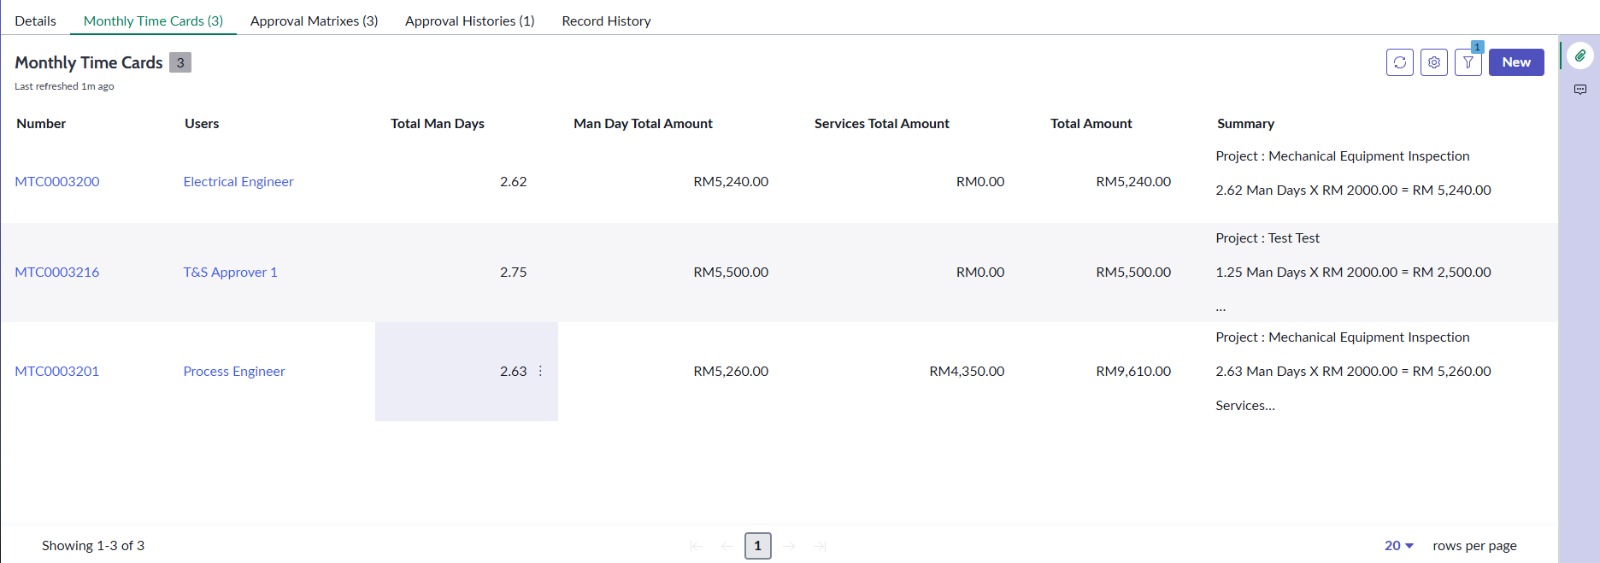Refresh the Monthly Time Cards list

pyautogui.click(x=1399, y=62)
